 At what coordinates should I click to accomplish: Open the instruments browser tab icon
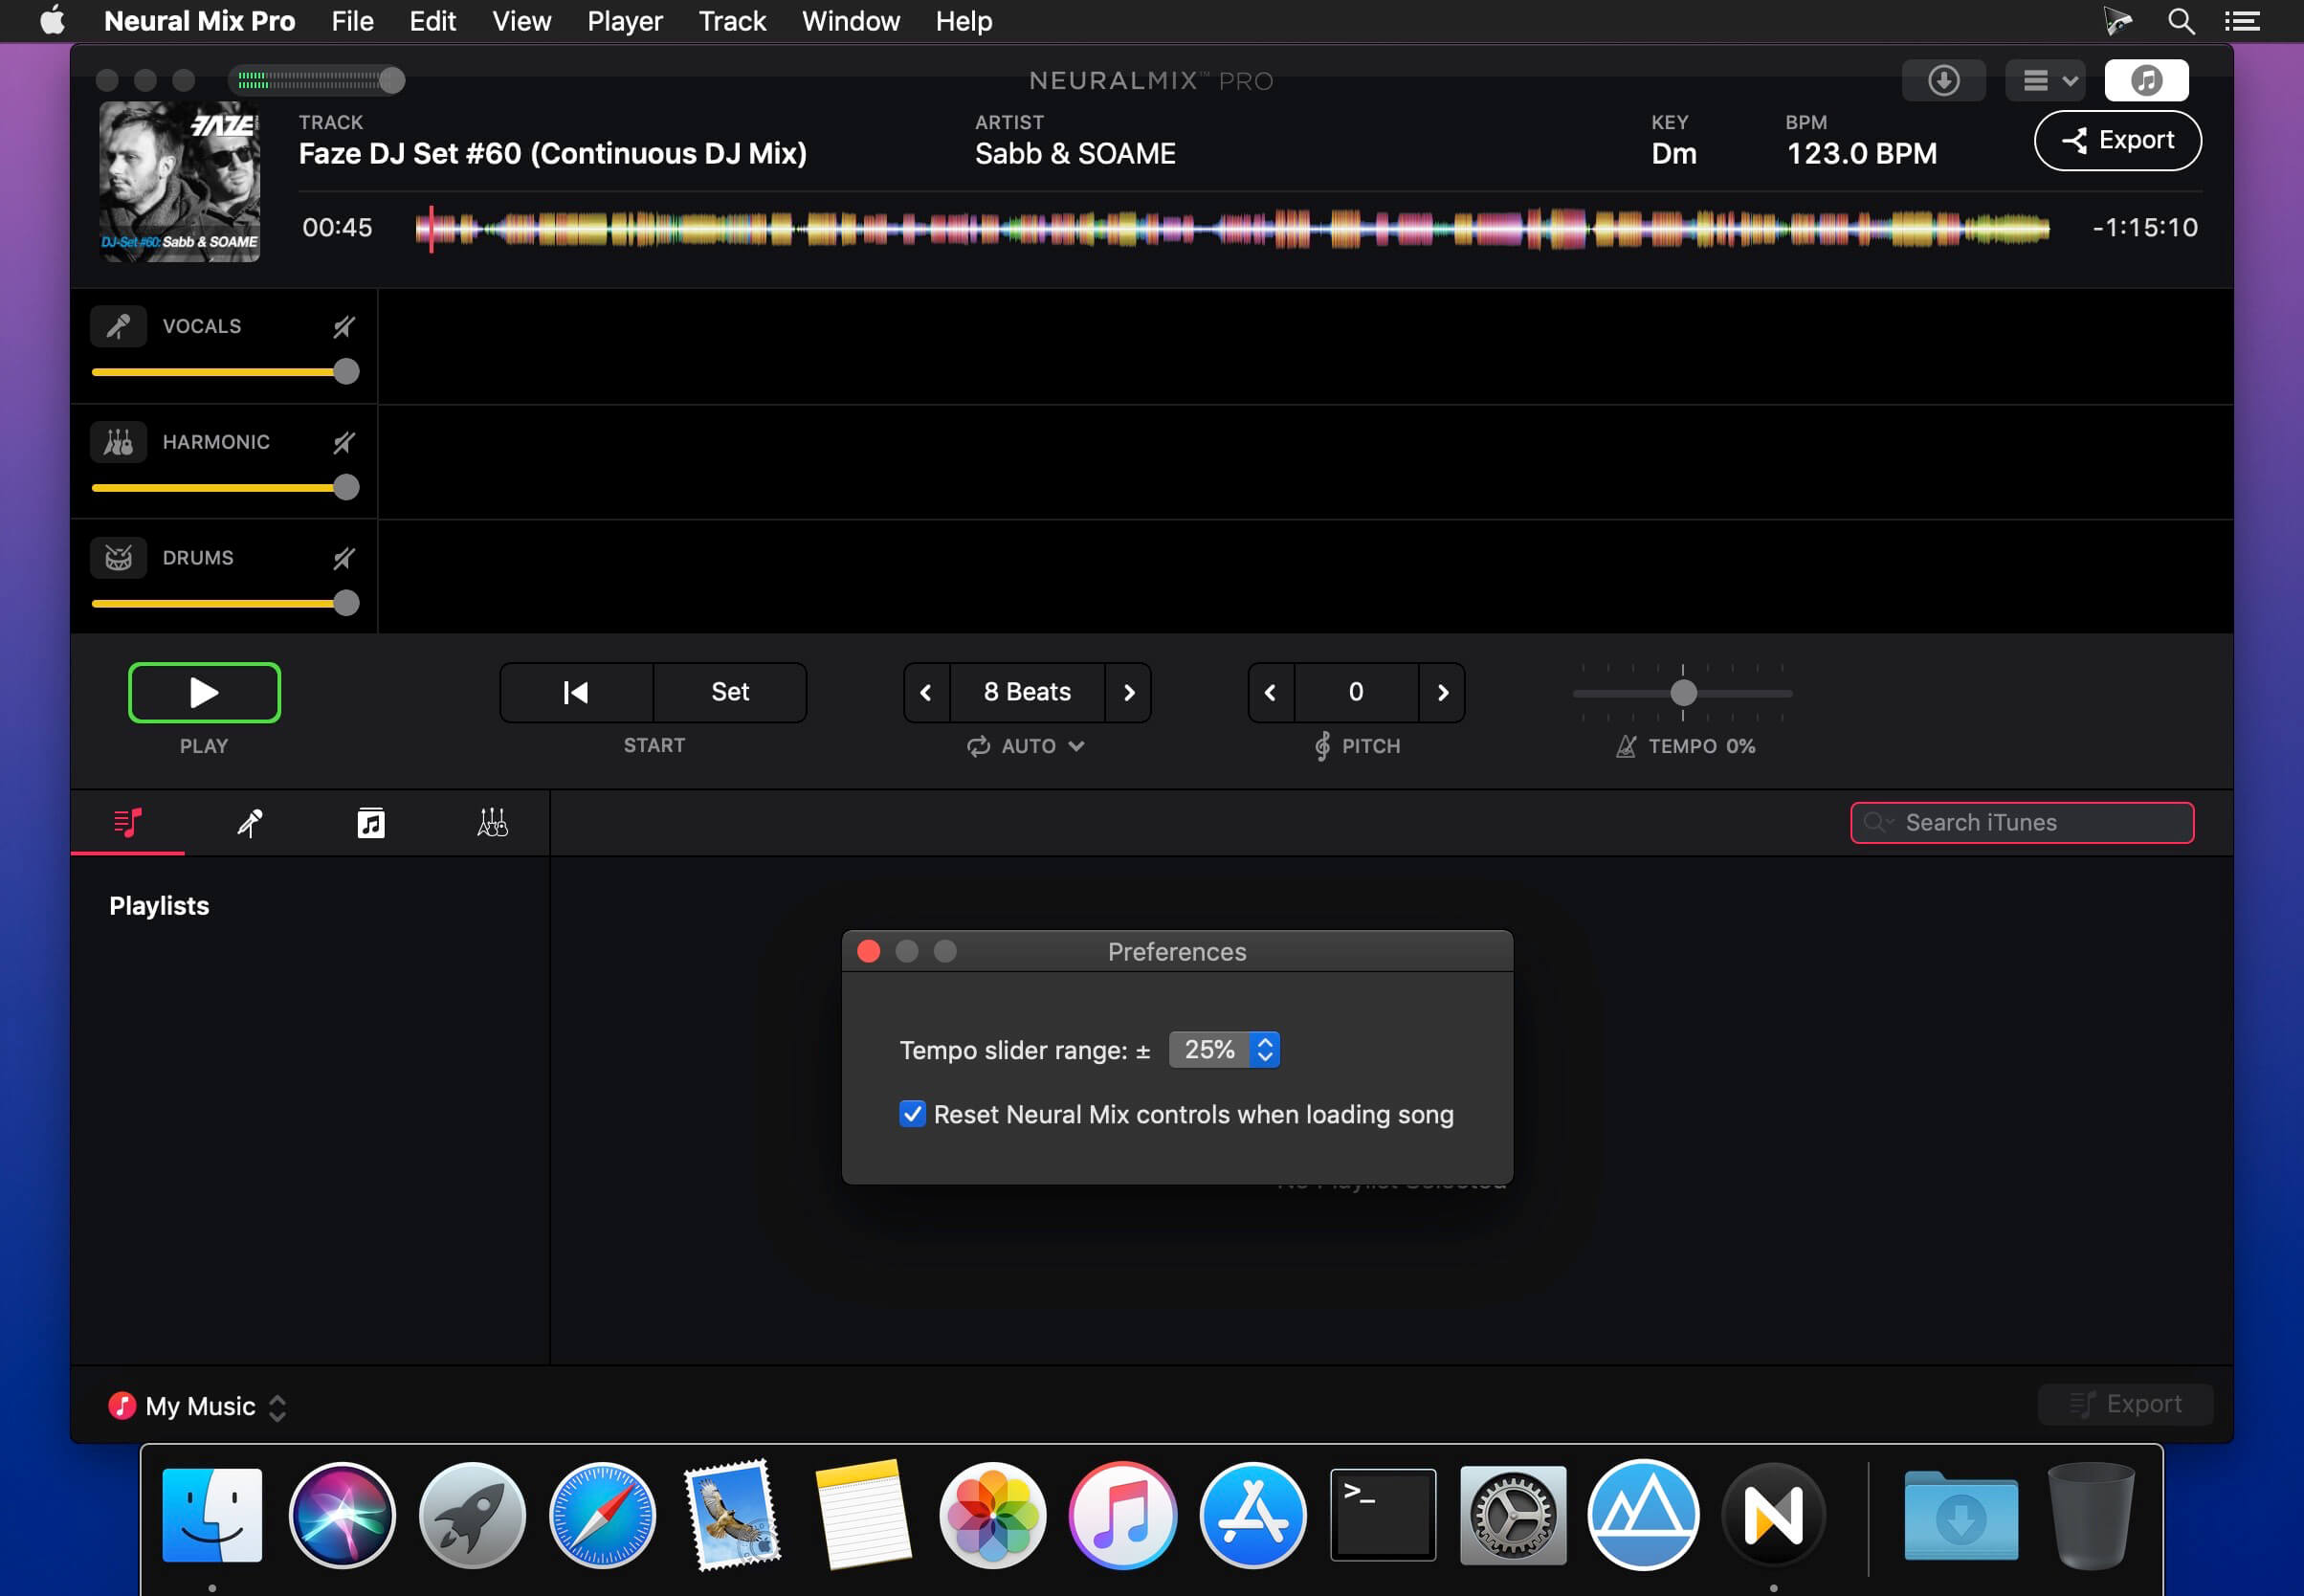[x=491, y=822]
